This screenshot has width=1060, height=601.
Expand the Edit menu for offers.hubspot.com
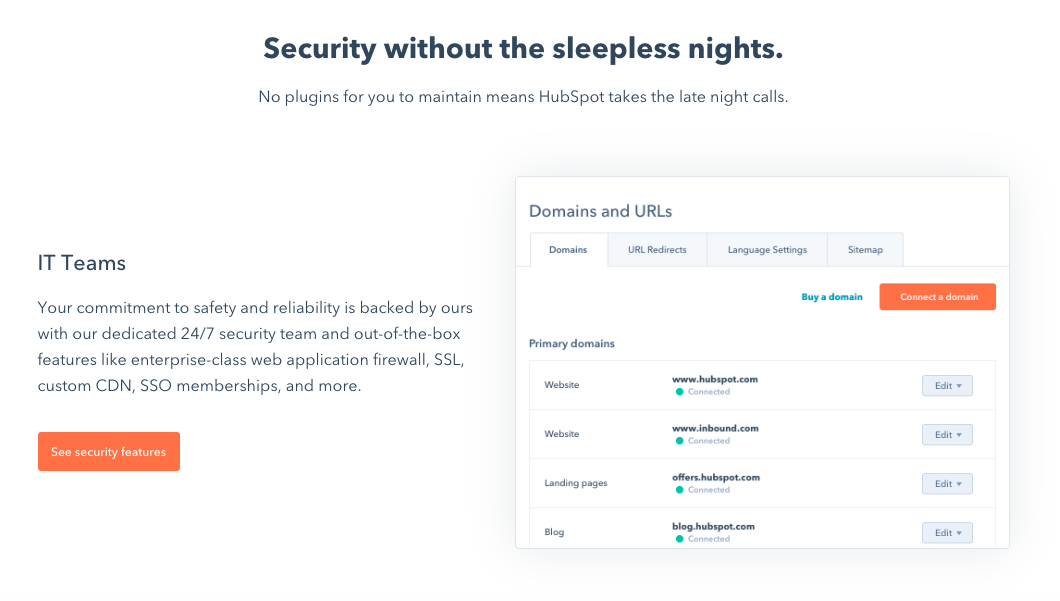[x=946, y=484]
